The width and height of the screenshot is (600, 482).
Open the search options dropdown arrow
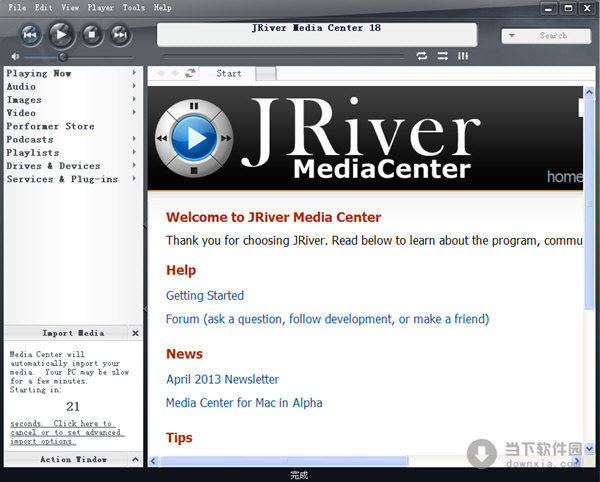point(512,36)
